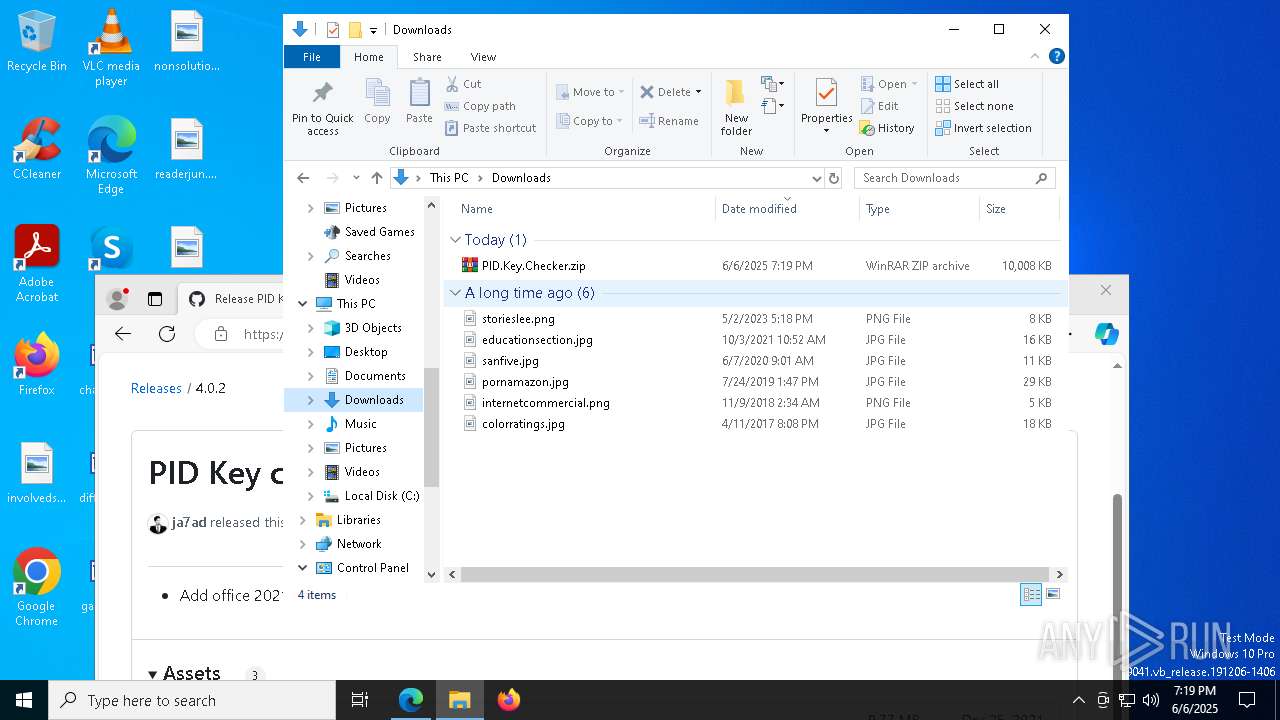This screenshot has height=720, width=1280.
Task: Select Saved Games in navigation tree
Action: click(379, 232)
